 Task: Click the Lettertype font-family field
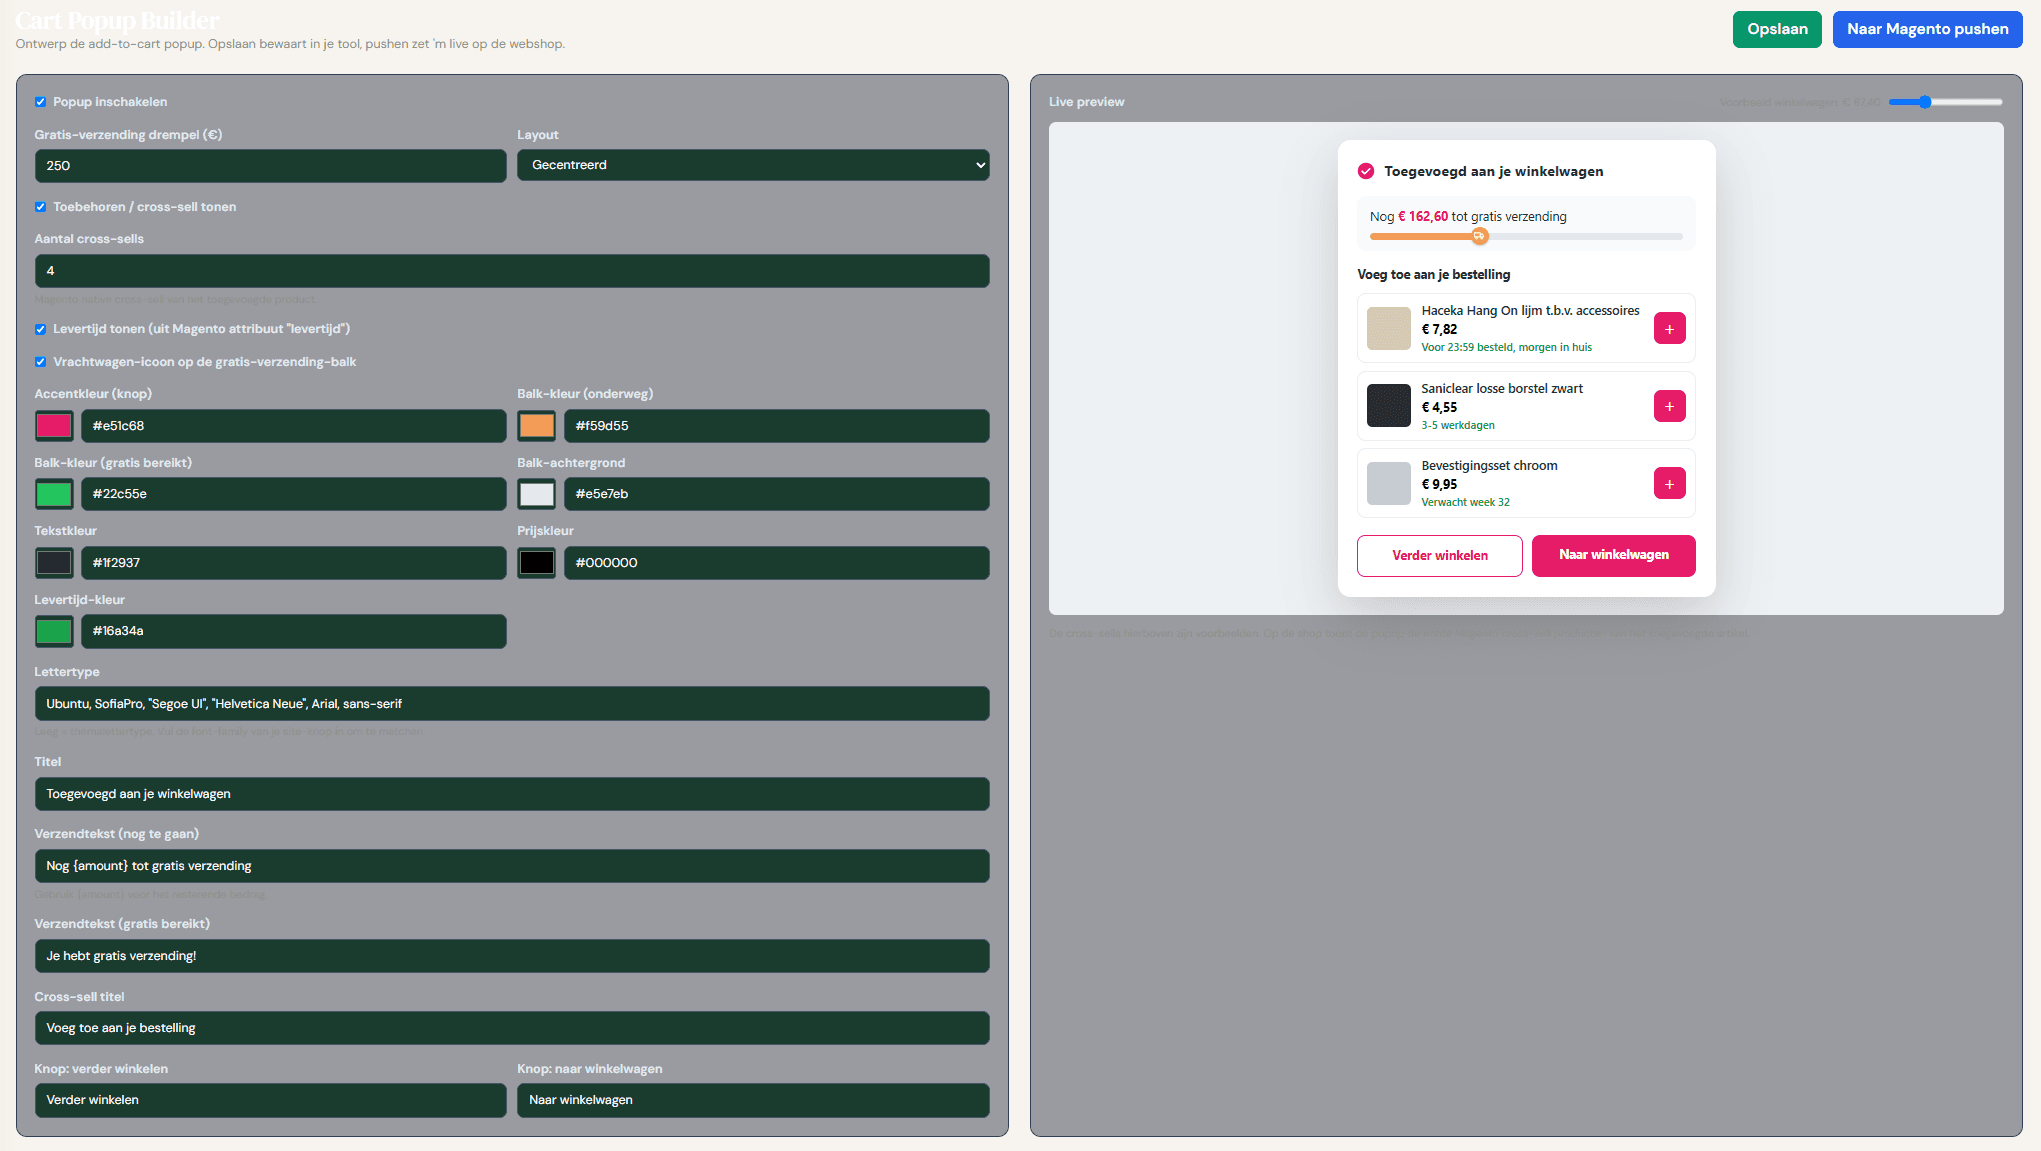tap(512, 704)
